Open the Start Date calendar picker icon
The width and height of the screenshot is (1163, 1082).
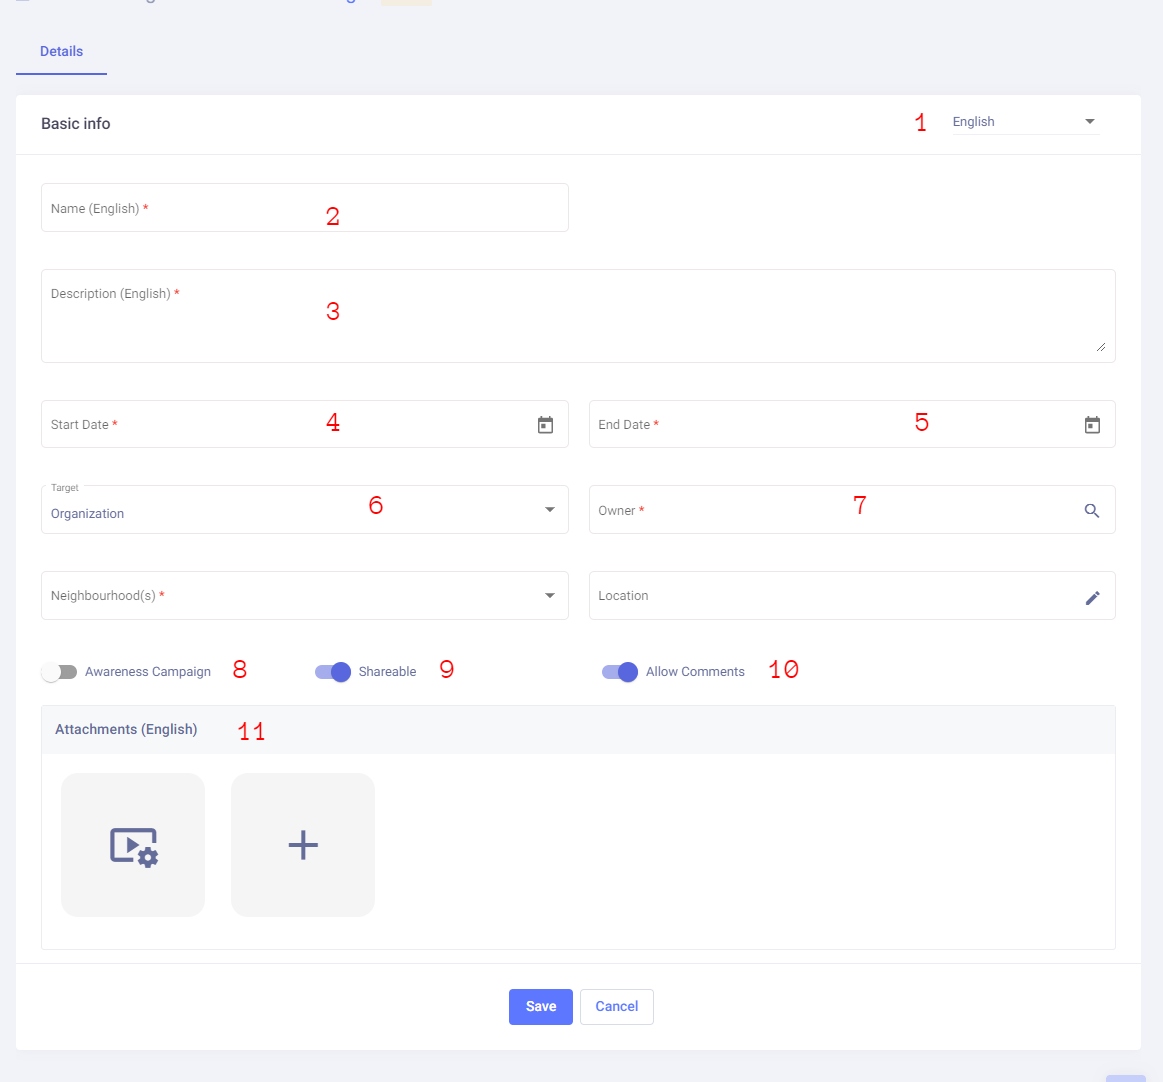545,425
